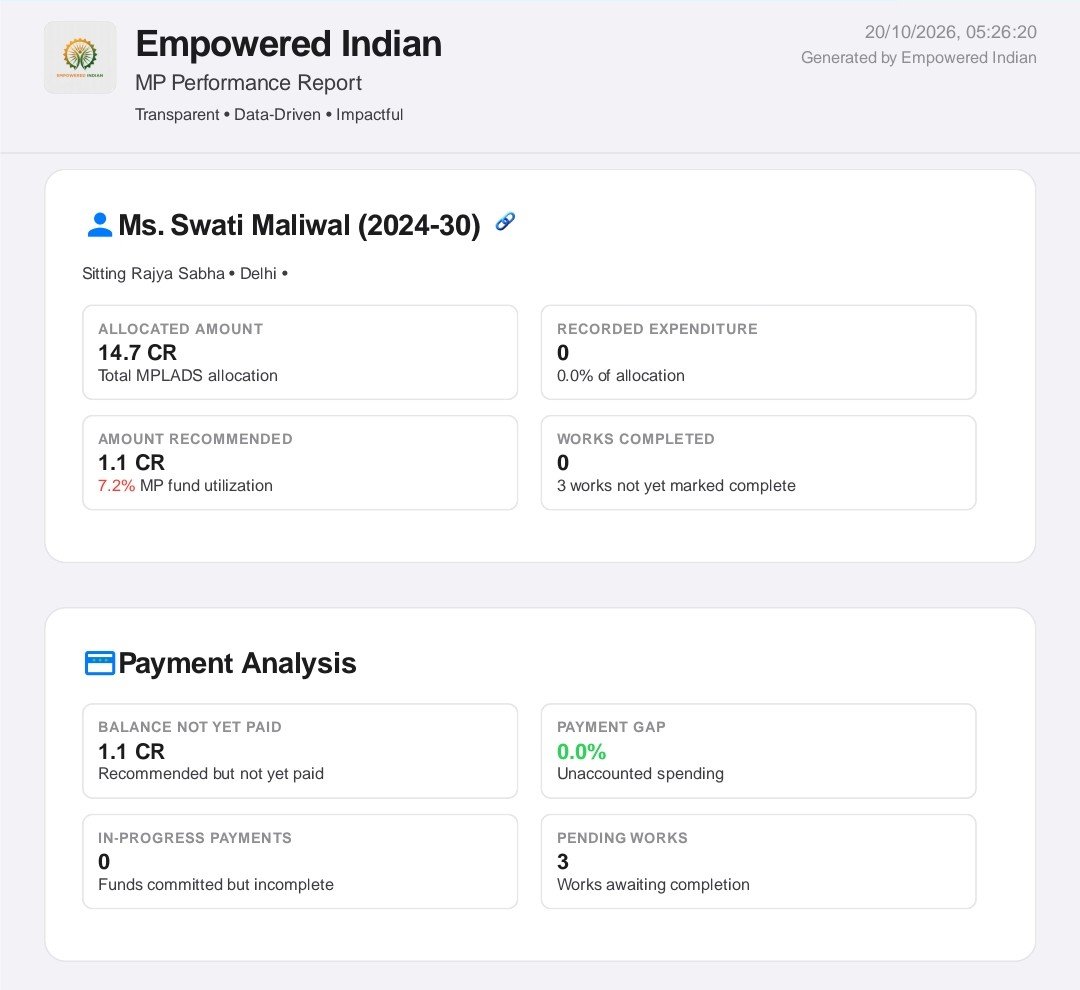This screenshot has height=990, width=1080.
Task: Select the Balance Not Yet Paid card
Action: pos(300,751)
